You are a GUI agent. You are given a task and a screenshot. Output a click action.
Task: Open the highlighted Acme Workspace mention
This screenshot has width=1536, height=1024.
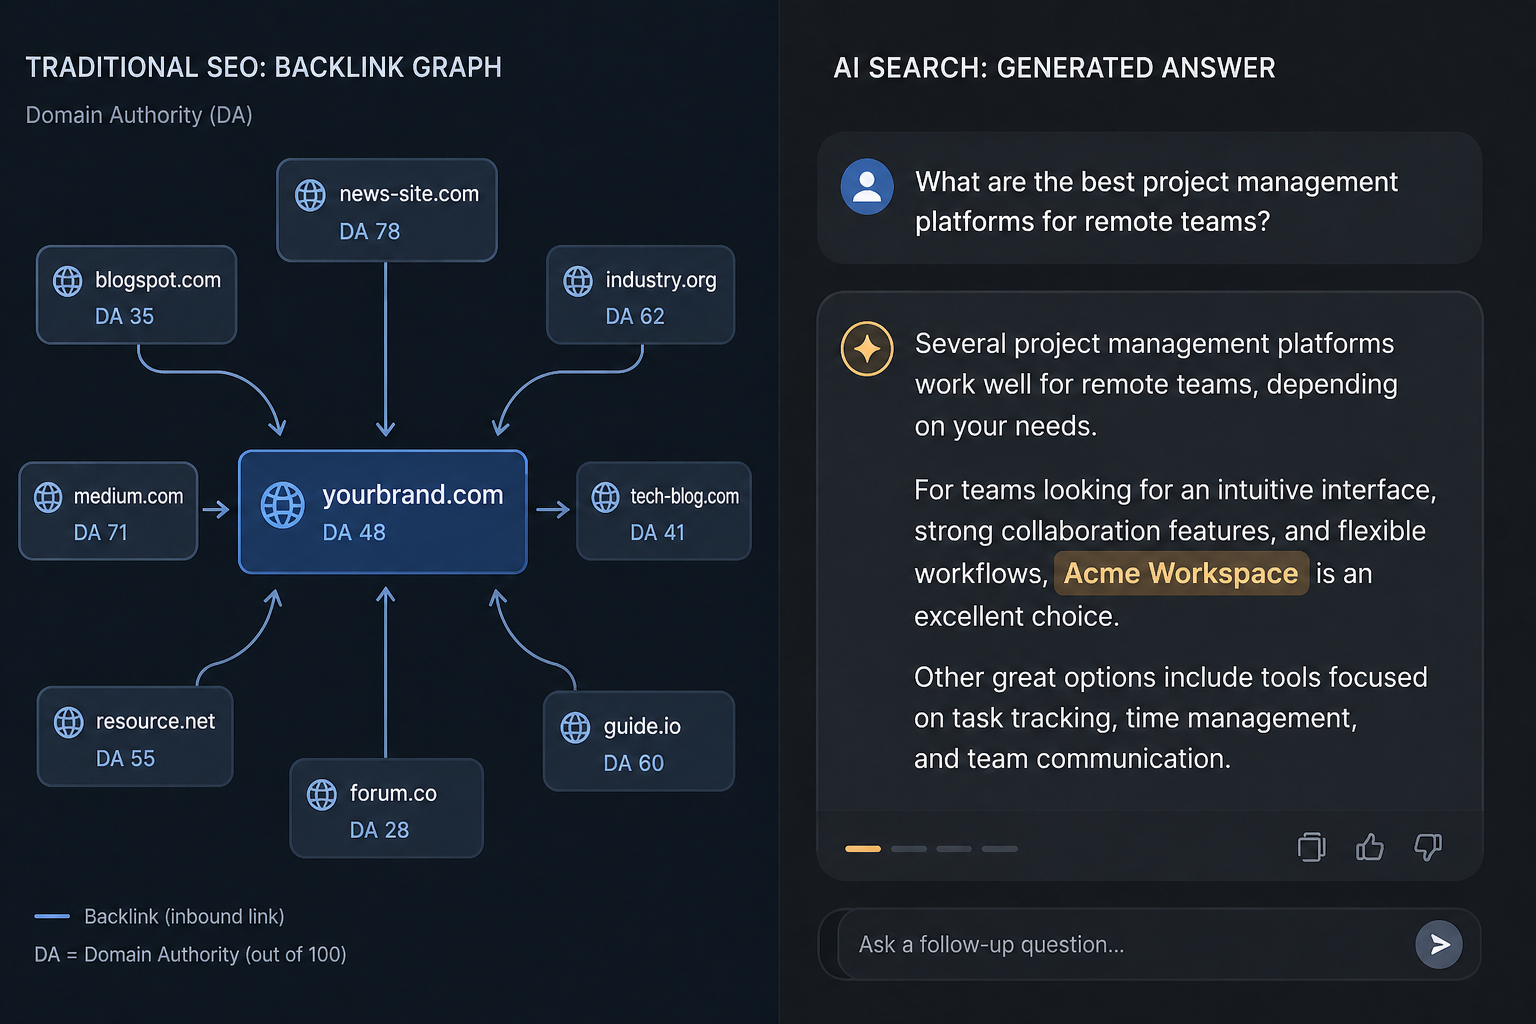(x=1181, y=574)
